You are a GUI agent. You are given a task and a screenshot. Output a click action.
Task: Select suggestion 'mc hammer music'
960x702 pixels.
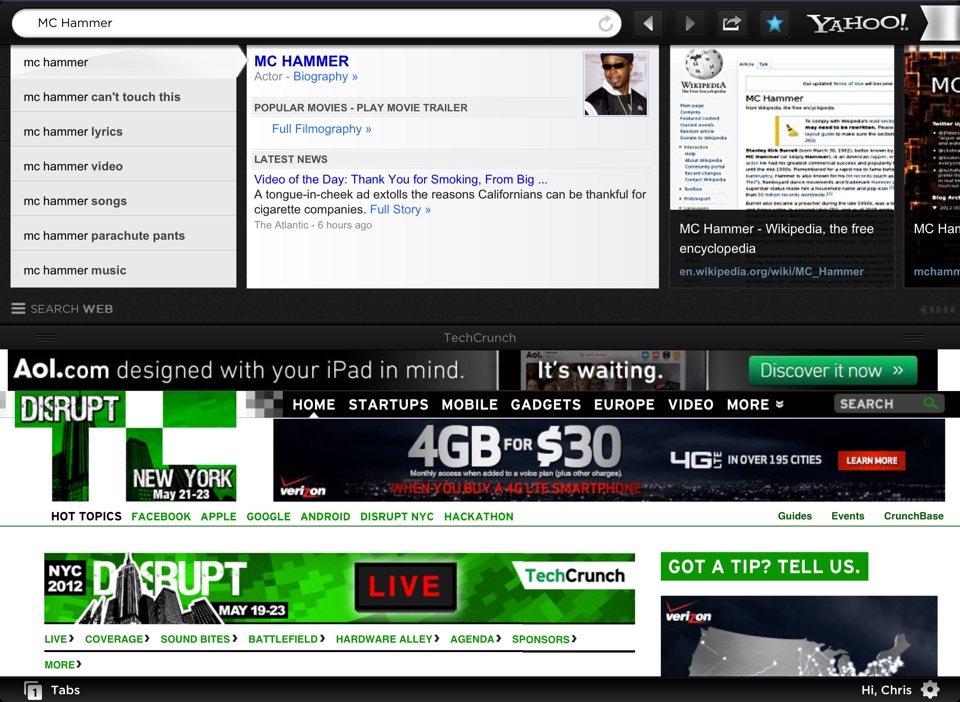[x=123, y=271]
